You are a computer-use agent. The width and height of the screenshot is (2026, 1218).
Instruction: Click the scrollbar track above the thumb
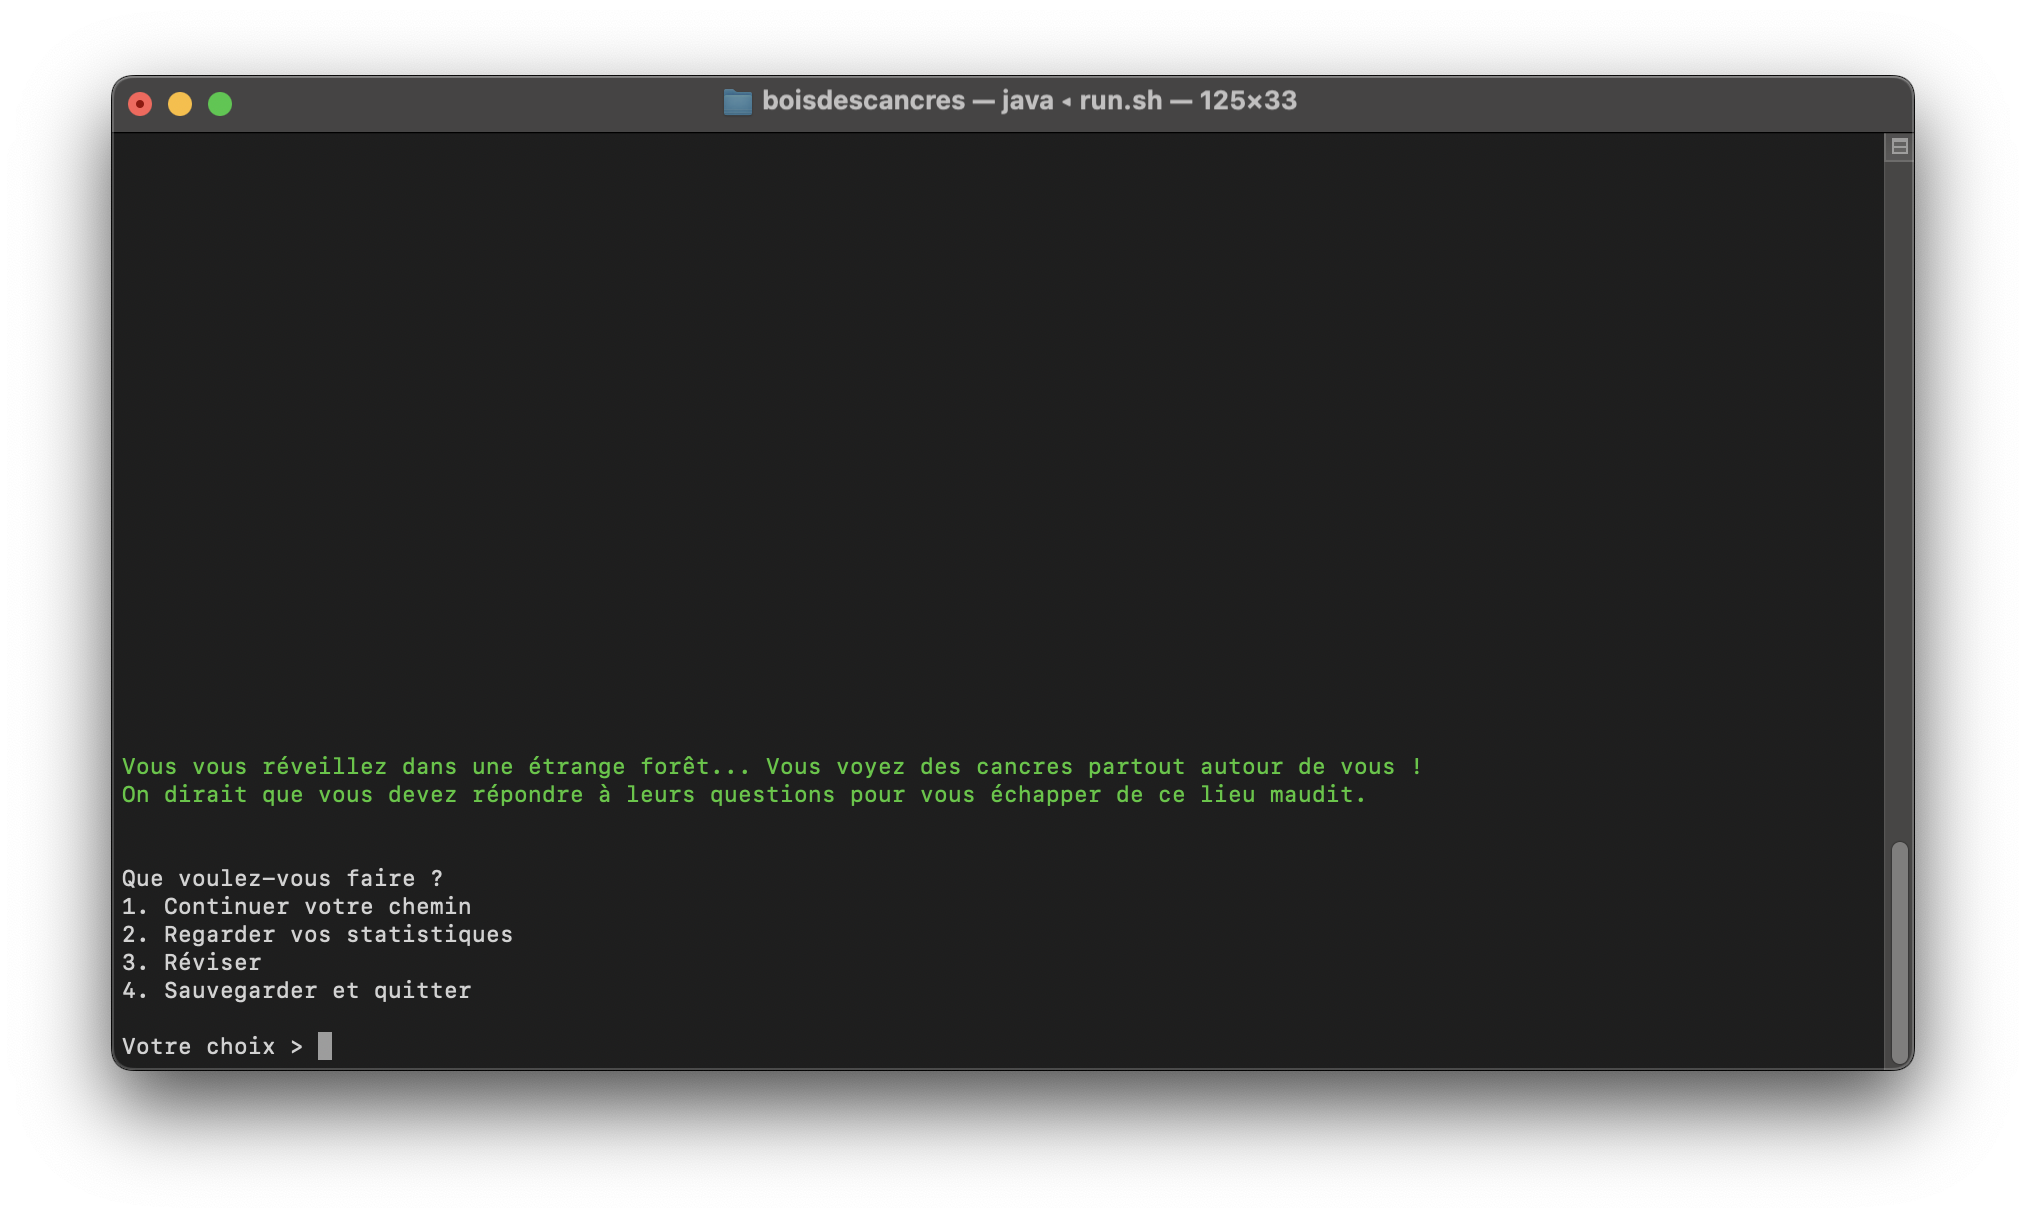click(x=1899, y=500)
